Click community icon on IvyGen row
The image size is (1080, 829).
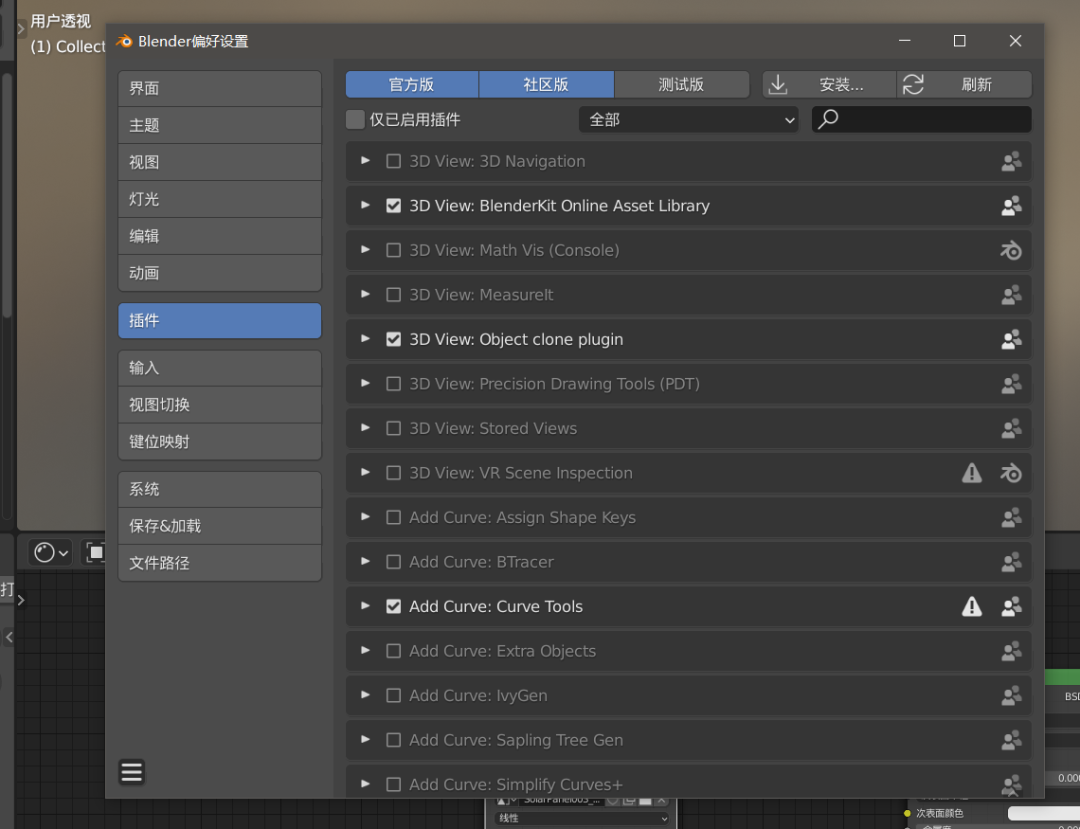pos(1011,695)
